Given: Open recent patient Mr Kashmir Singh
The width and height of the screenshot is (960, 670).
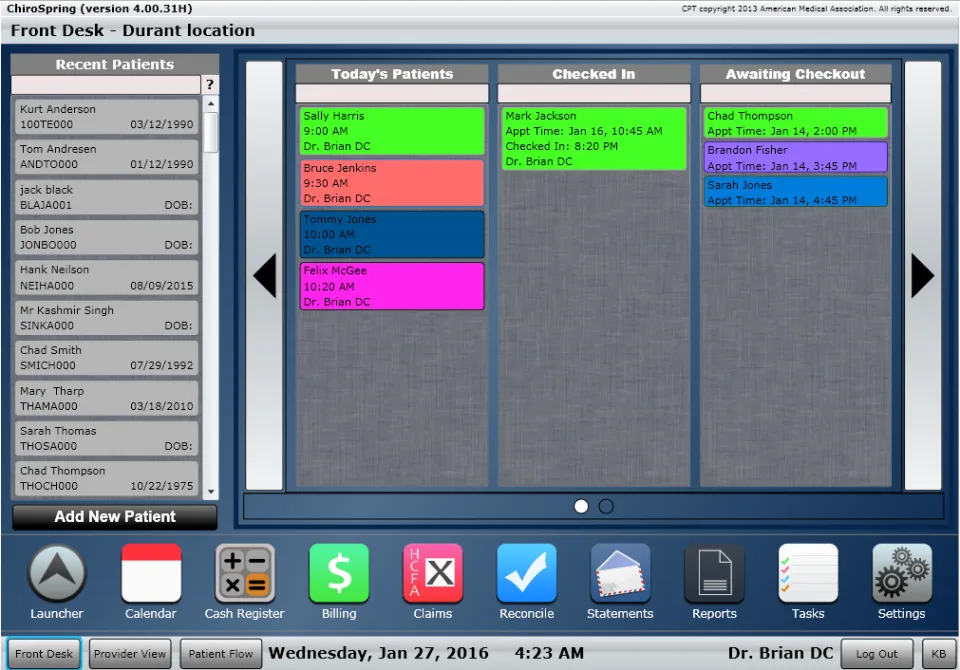Looking at the screenshot, I should tap(107, 318).
